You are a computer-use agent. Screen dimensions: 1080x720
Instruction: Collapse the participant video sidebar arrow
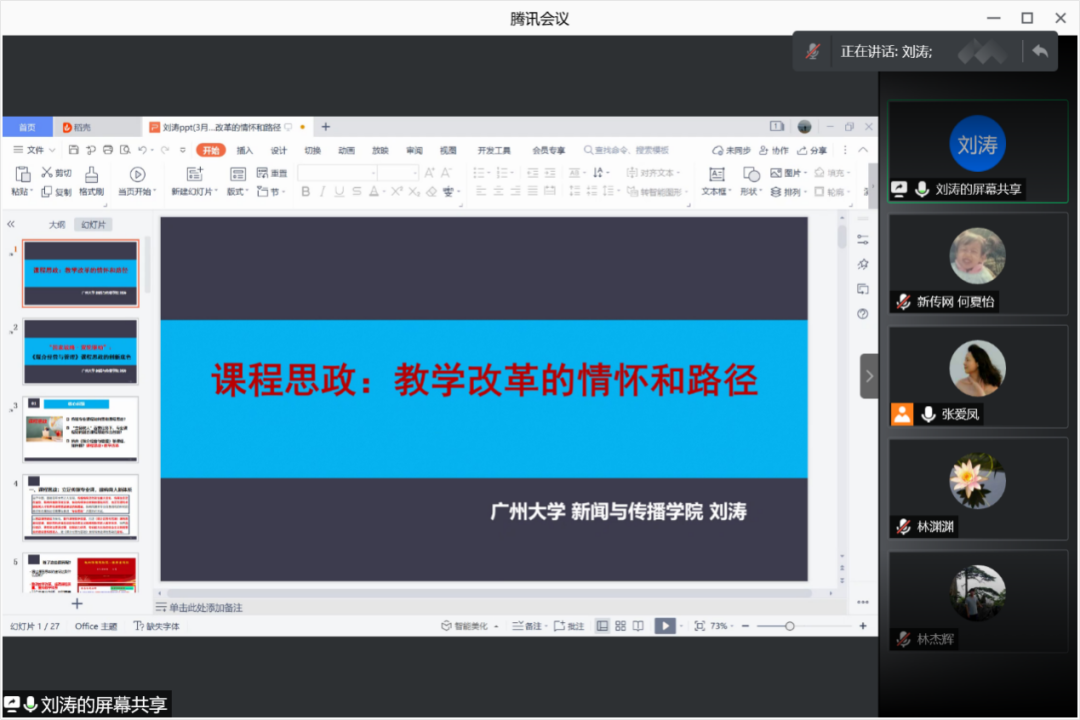[x=868, y=376]
